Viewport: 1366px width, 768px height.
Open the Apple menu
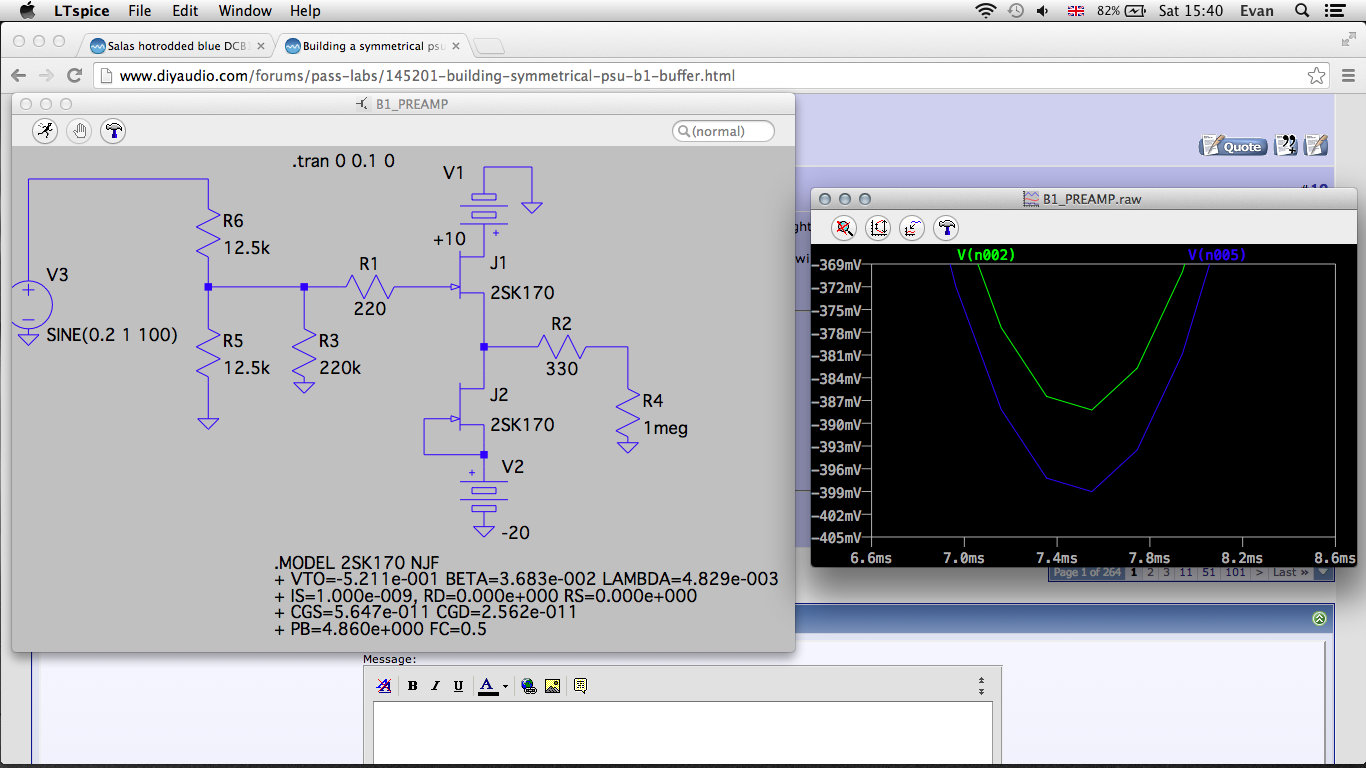(27, 11)
